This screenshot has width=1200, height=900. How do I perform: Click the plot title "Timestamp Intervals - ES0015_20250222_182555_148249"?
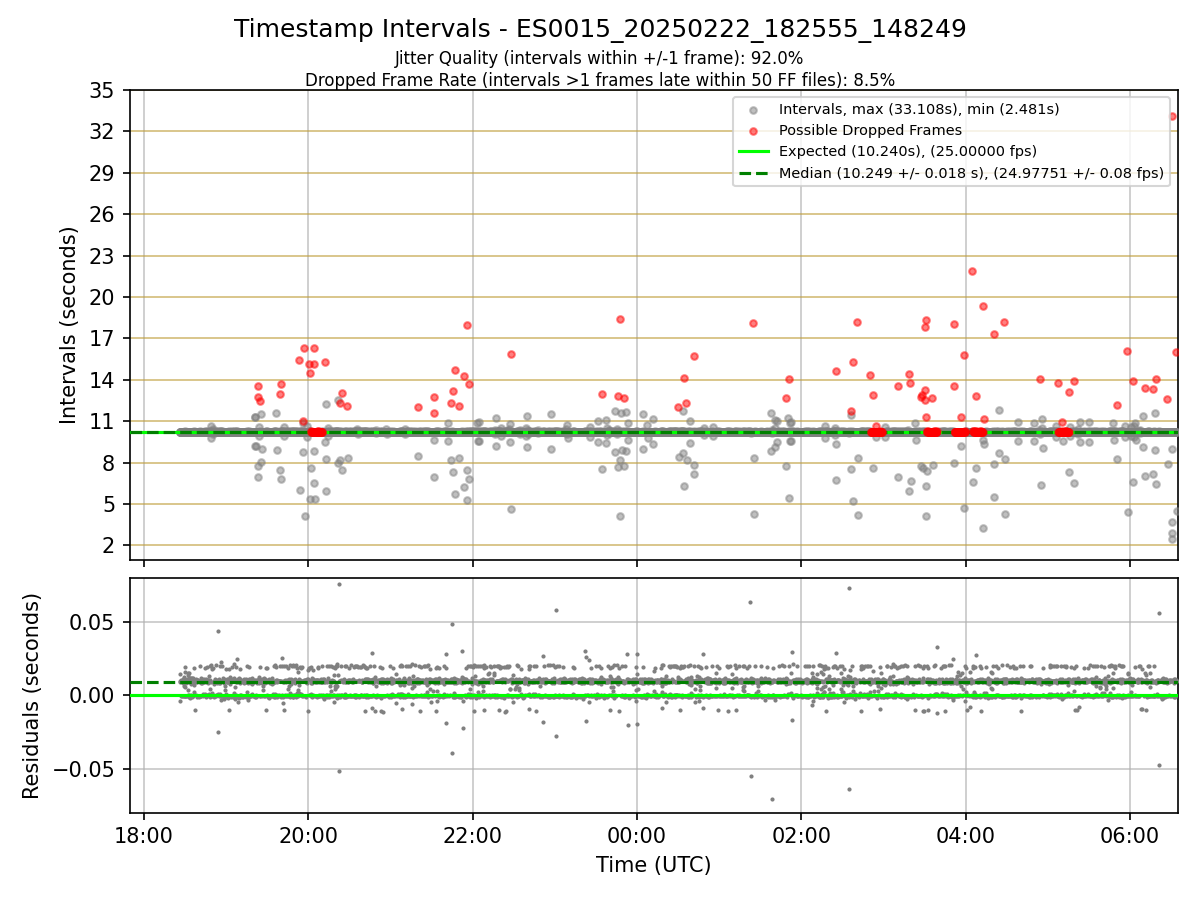point(600,29)
